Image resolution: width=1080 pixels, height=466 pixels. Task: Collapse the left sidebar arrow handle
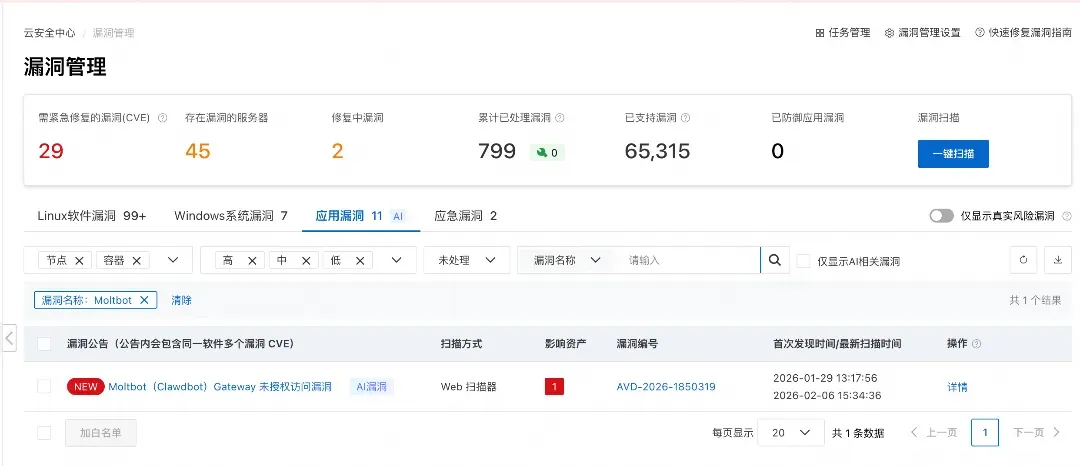click(8, 337)
